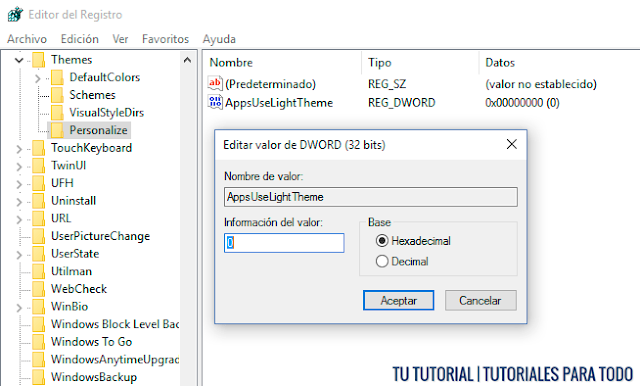640x386 pixels.
Task: Select the WebCheck key label
Action: [79, 289]
